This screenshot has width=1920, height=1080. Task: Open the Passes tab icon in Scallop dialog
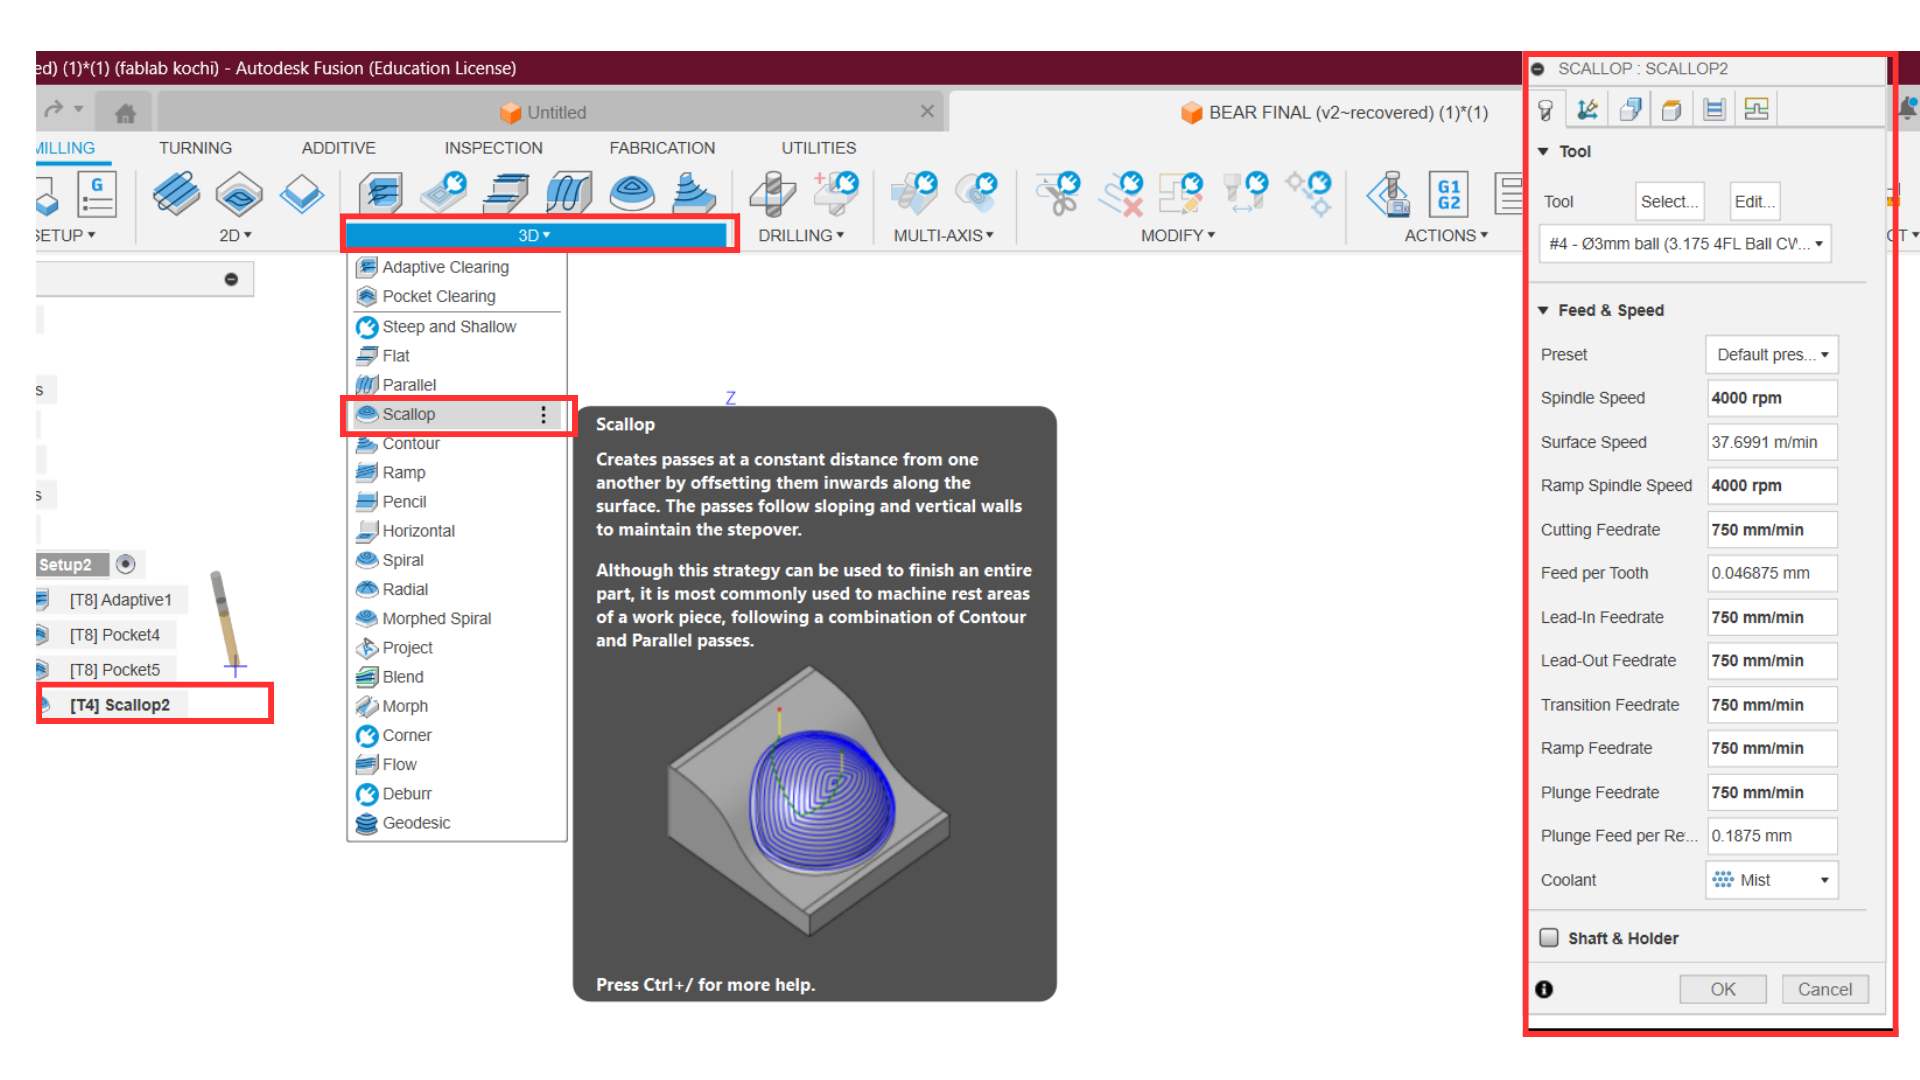(1714, 109)
